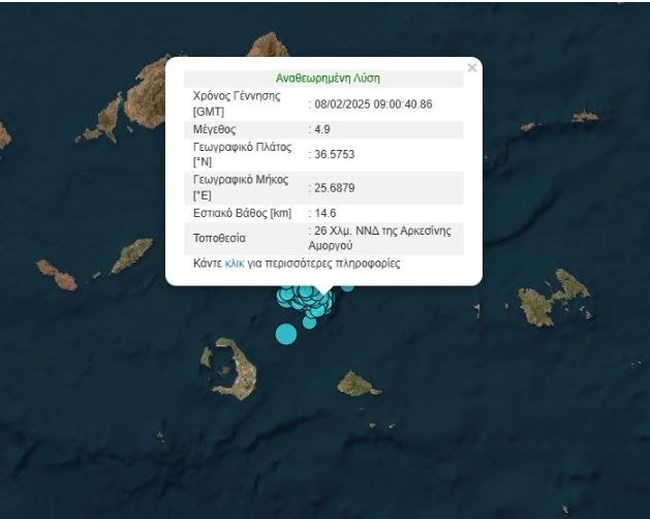The height and width of the screenshot is (519, 650).
Task: Click Sikinos island left of the popup
Action: tap(131, 255)
